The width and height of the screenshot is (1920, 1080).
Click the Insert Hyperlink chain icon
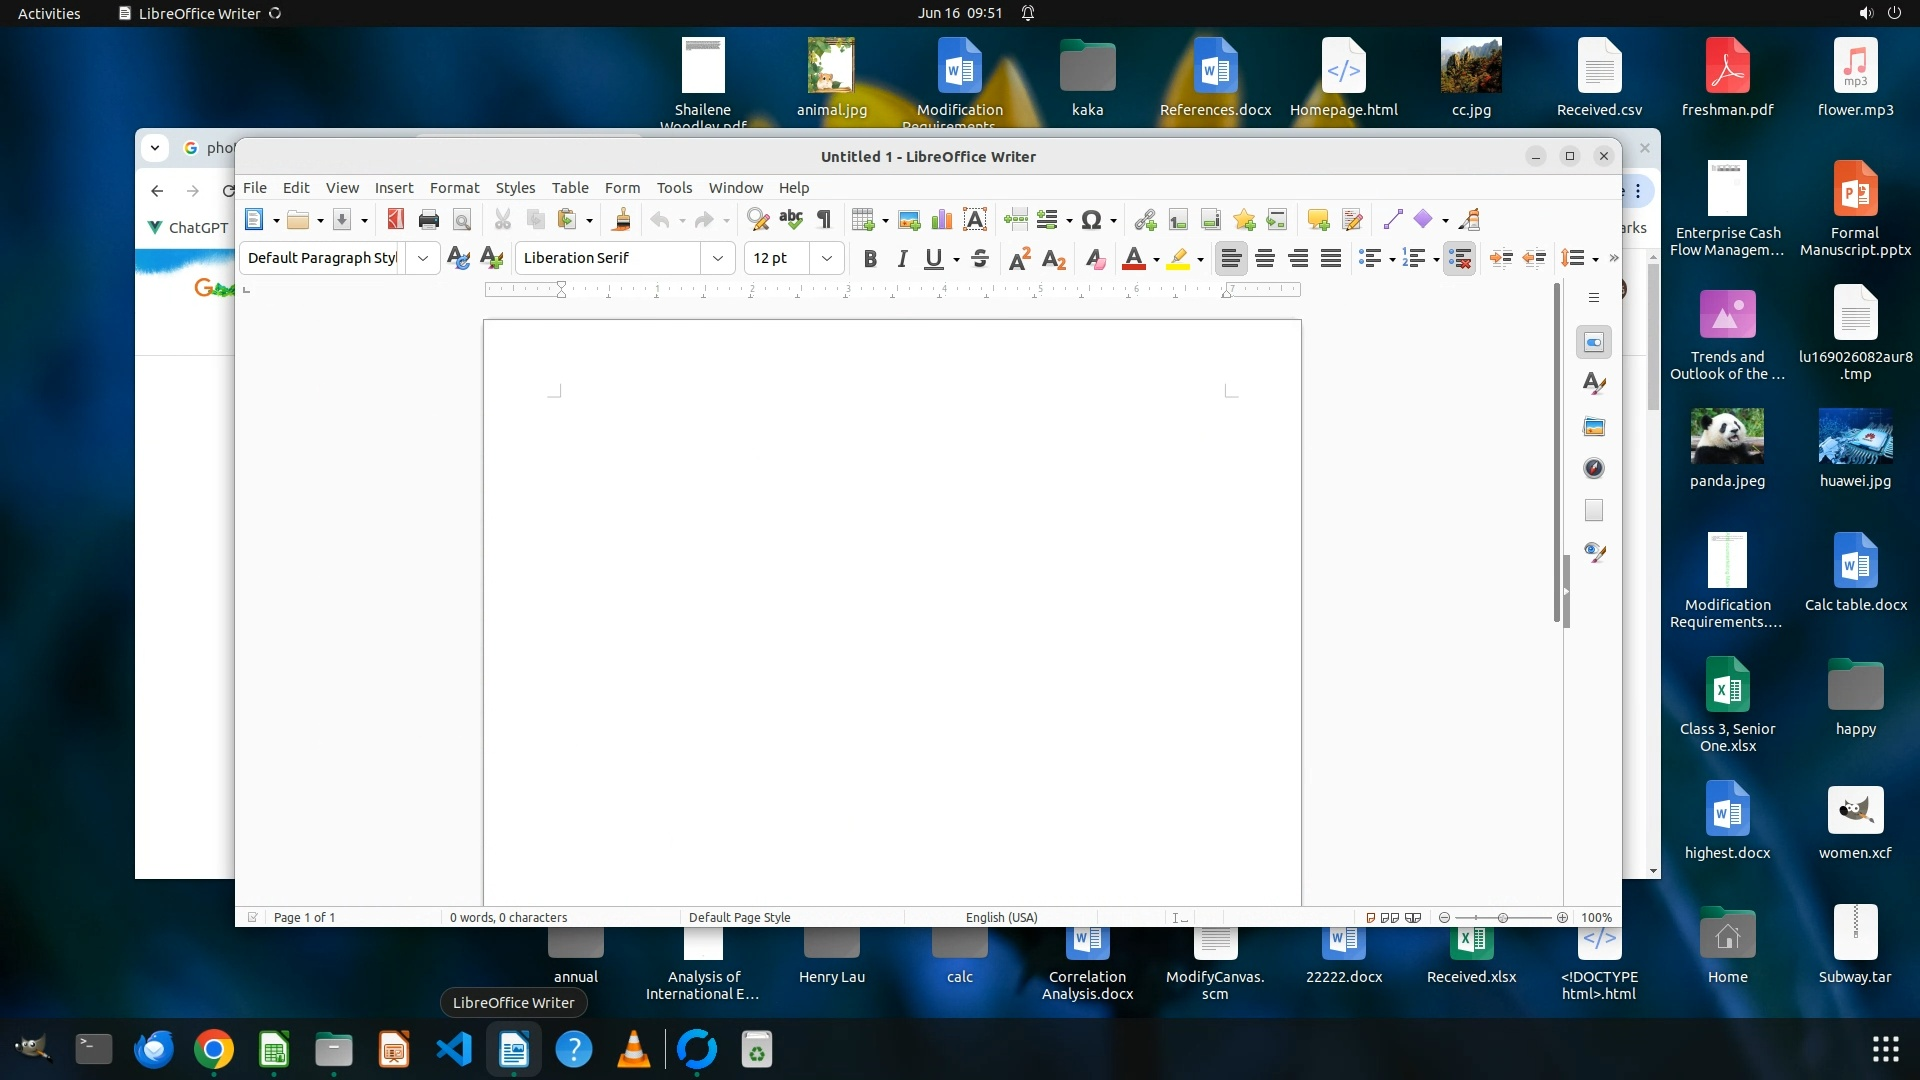(1145, 220)
